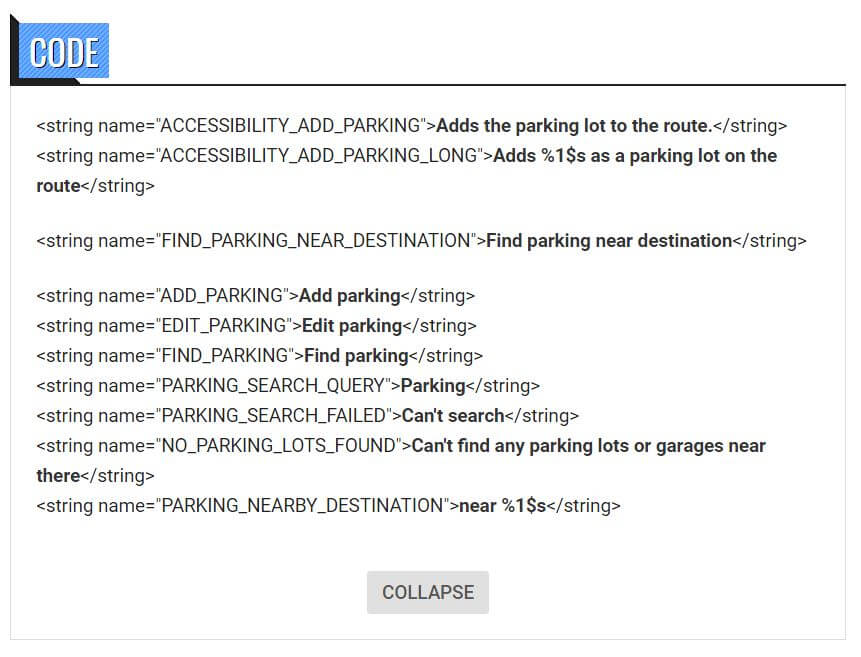Image resolution: width=861 pixels, height=657 pixels.
Task: Click bold value in the FIND_PARKING line
Action: (356, 356)
